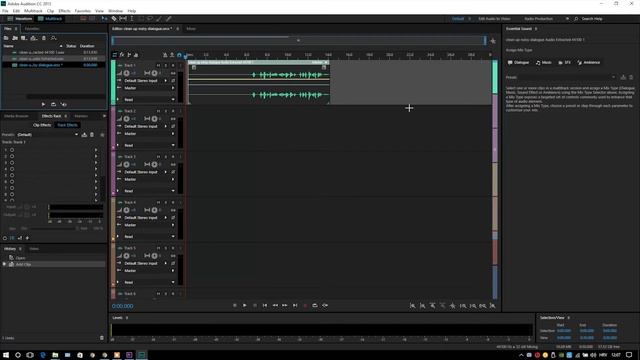
Task: Select the Move tool in the toolbar
Action: pyautogui.click(x=104, y=19)
